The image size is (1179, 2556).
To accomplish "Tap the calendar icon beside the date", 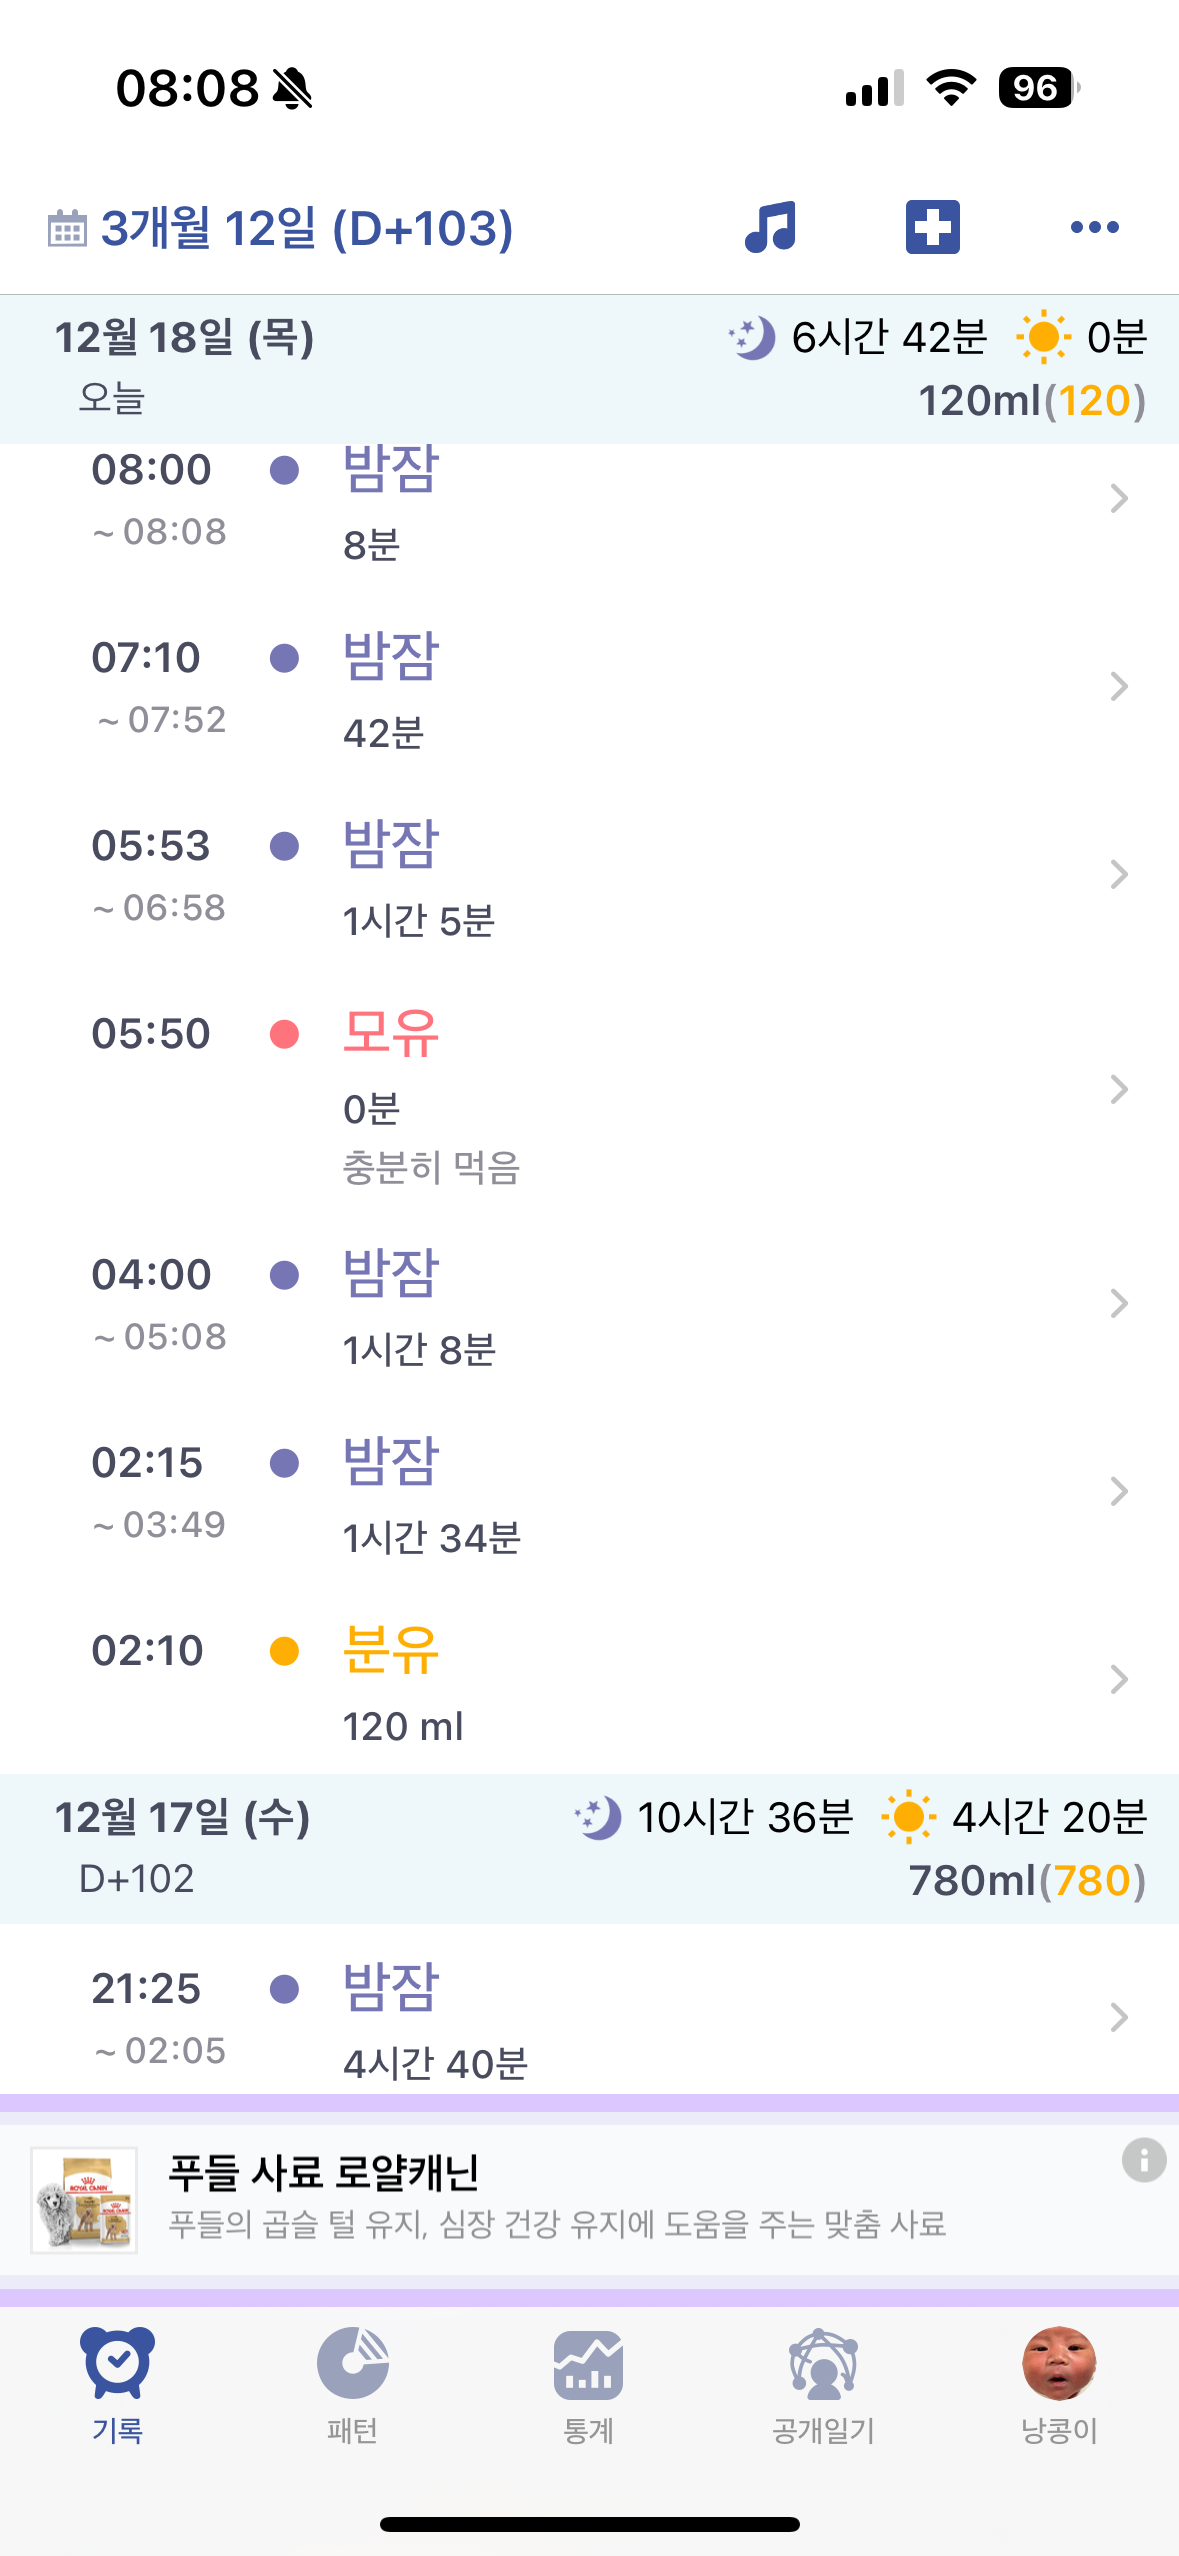I will 67,229.
